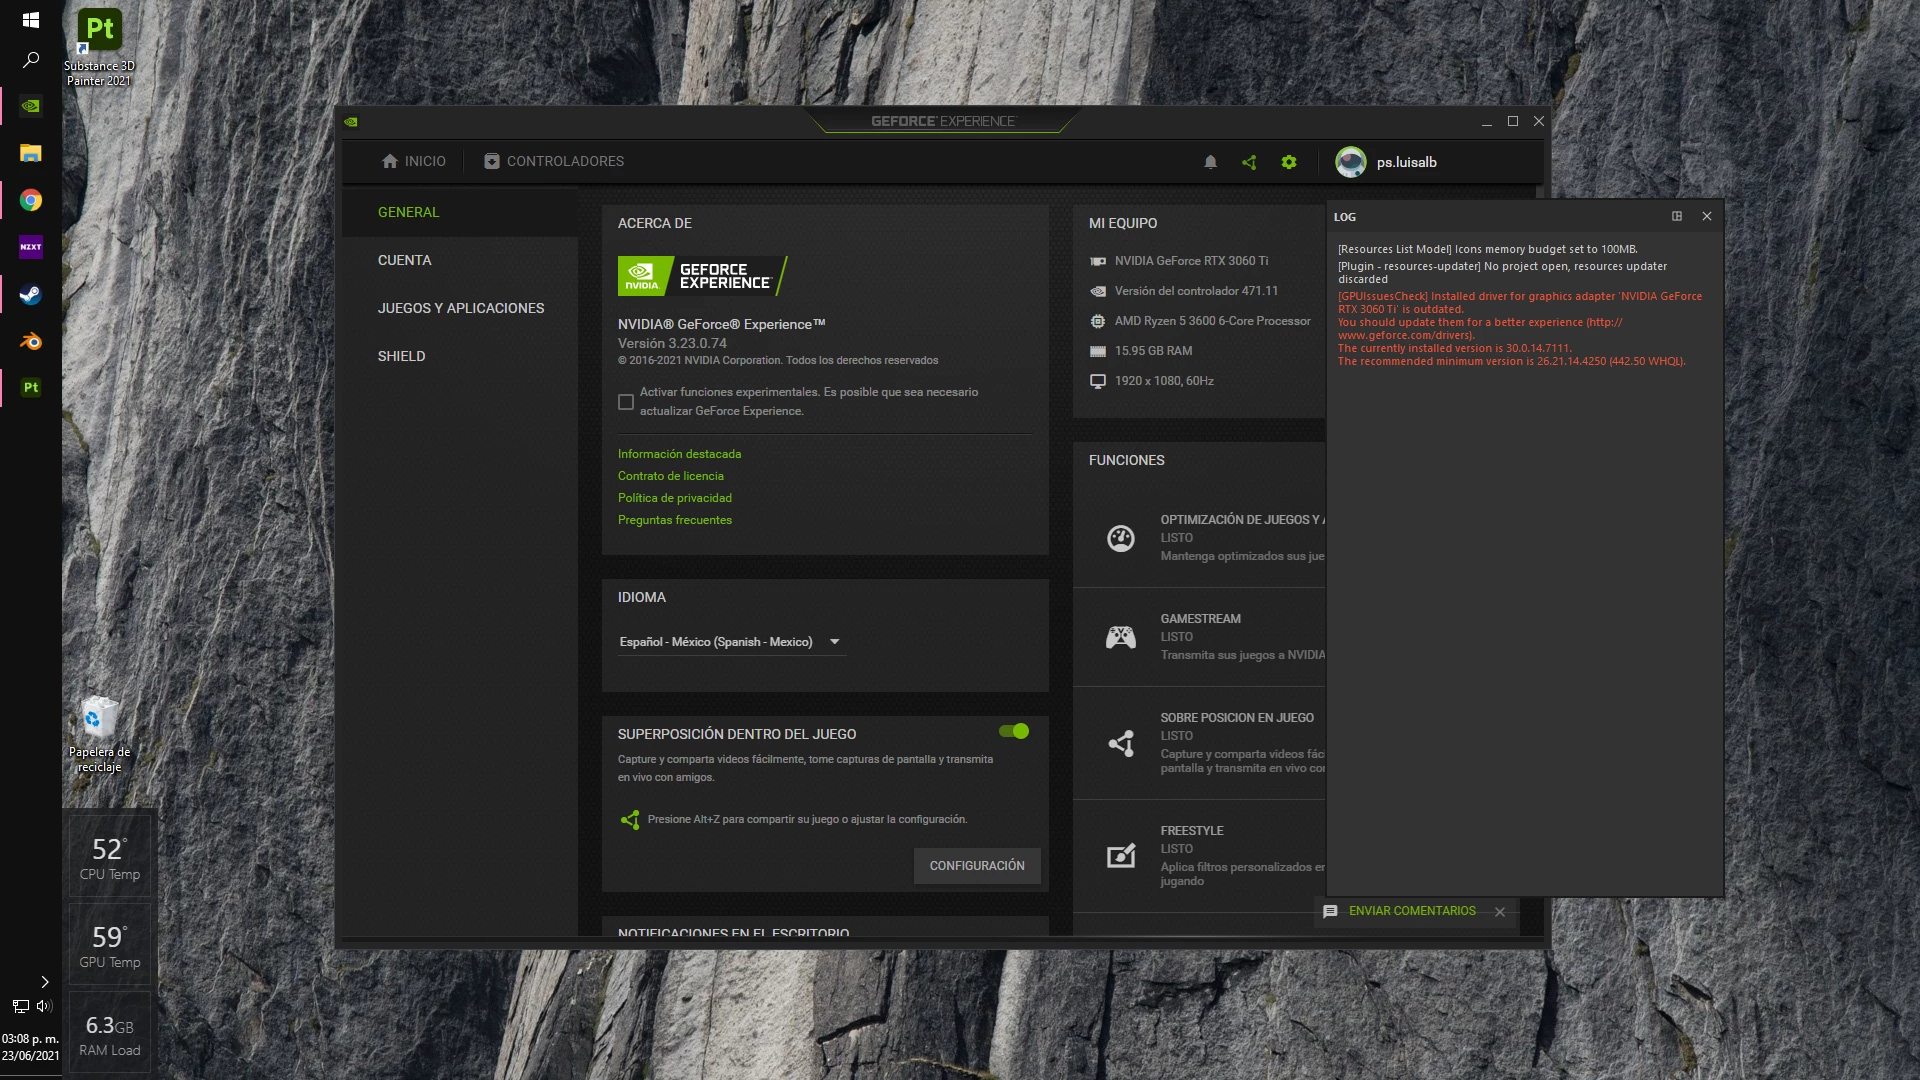The height and width of the screenshot is (1080, 1920).
Task: Click the Freestyle filter icon
Action: pyautogui.click(x=1120, y=855)
